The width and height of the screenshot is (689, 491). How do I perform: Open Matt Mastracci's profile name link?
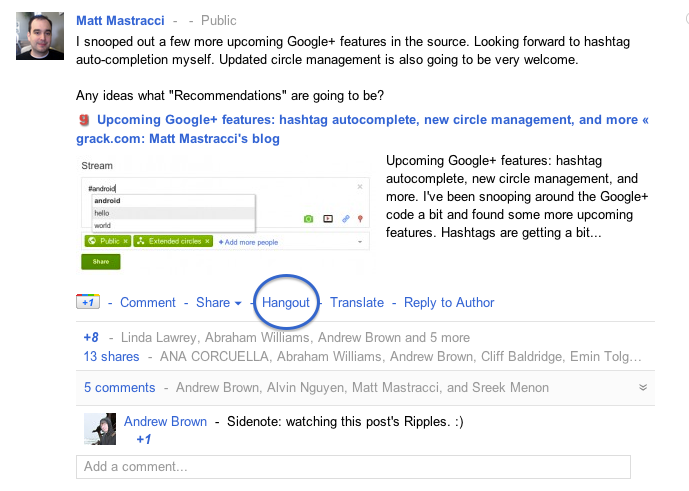tap(120, 20)
